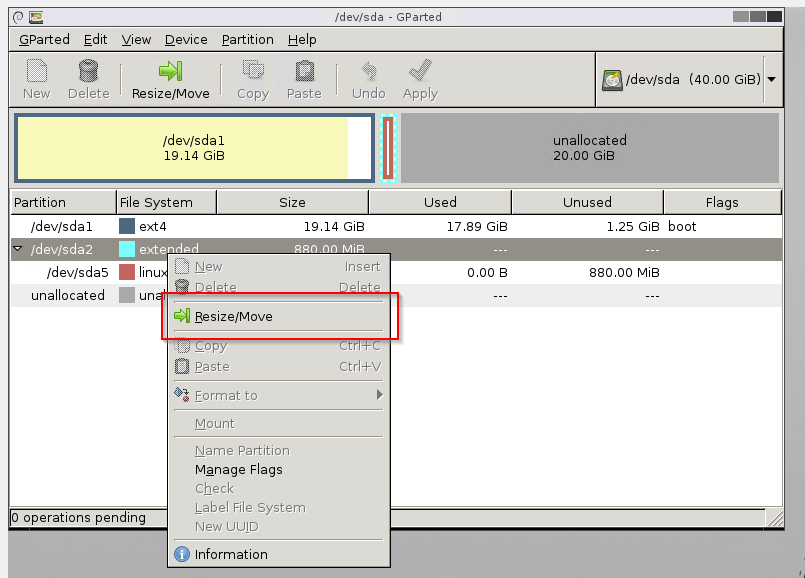The height and width of the screenshot is (578, 805).
Task: Select the /dev/sda5 partition row
Action: [396, 272]
